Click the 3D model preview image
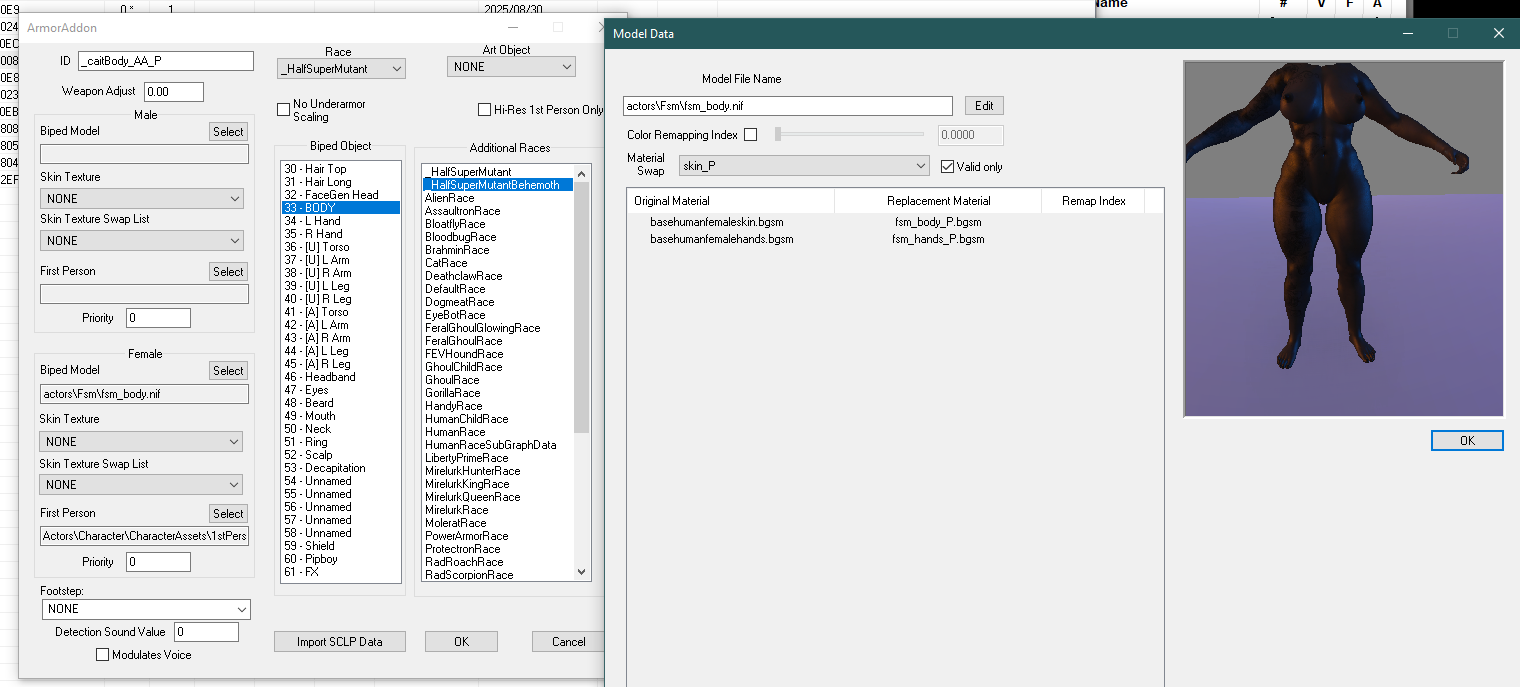This screenshot has height=687, width=1520. click(x=1343, y=239)
